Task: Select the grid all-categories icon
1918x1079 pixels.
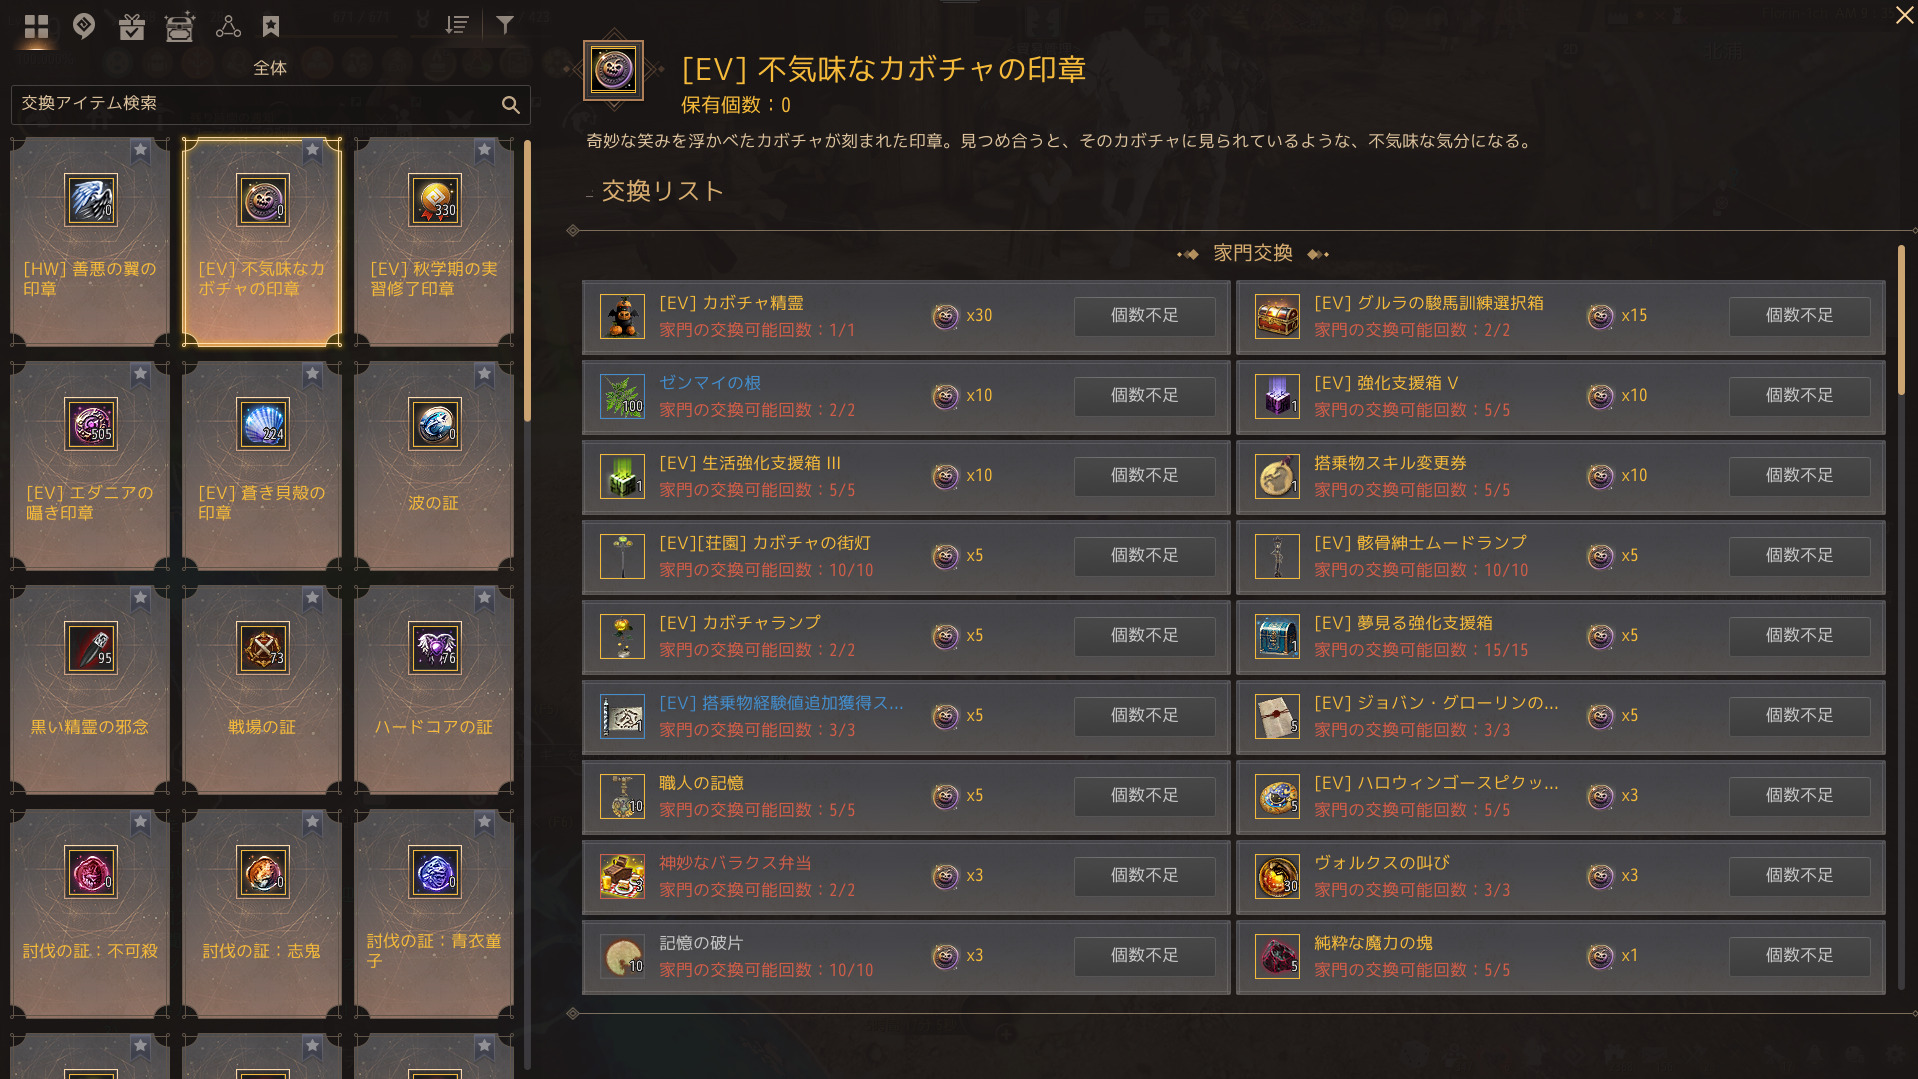Action: coord(36,26)
